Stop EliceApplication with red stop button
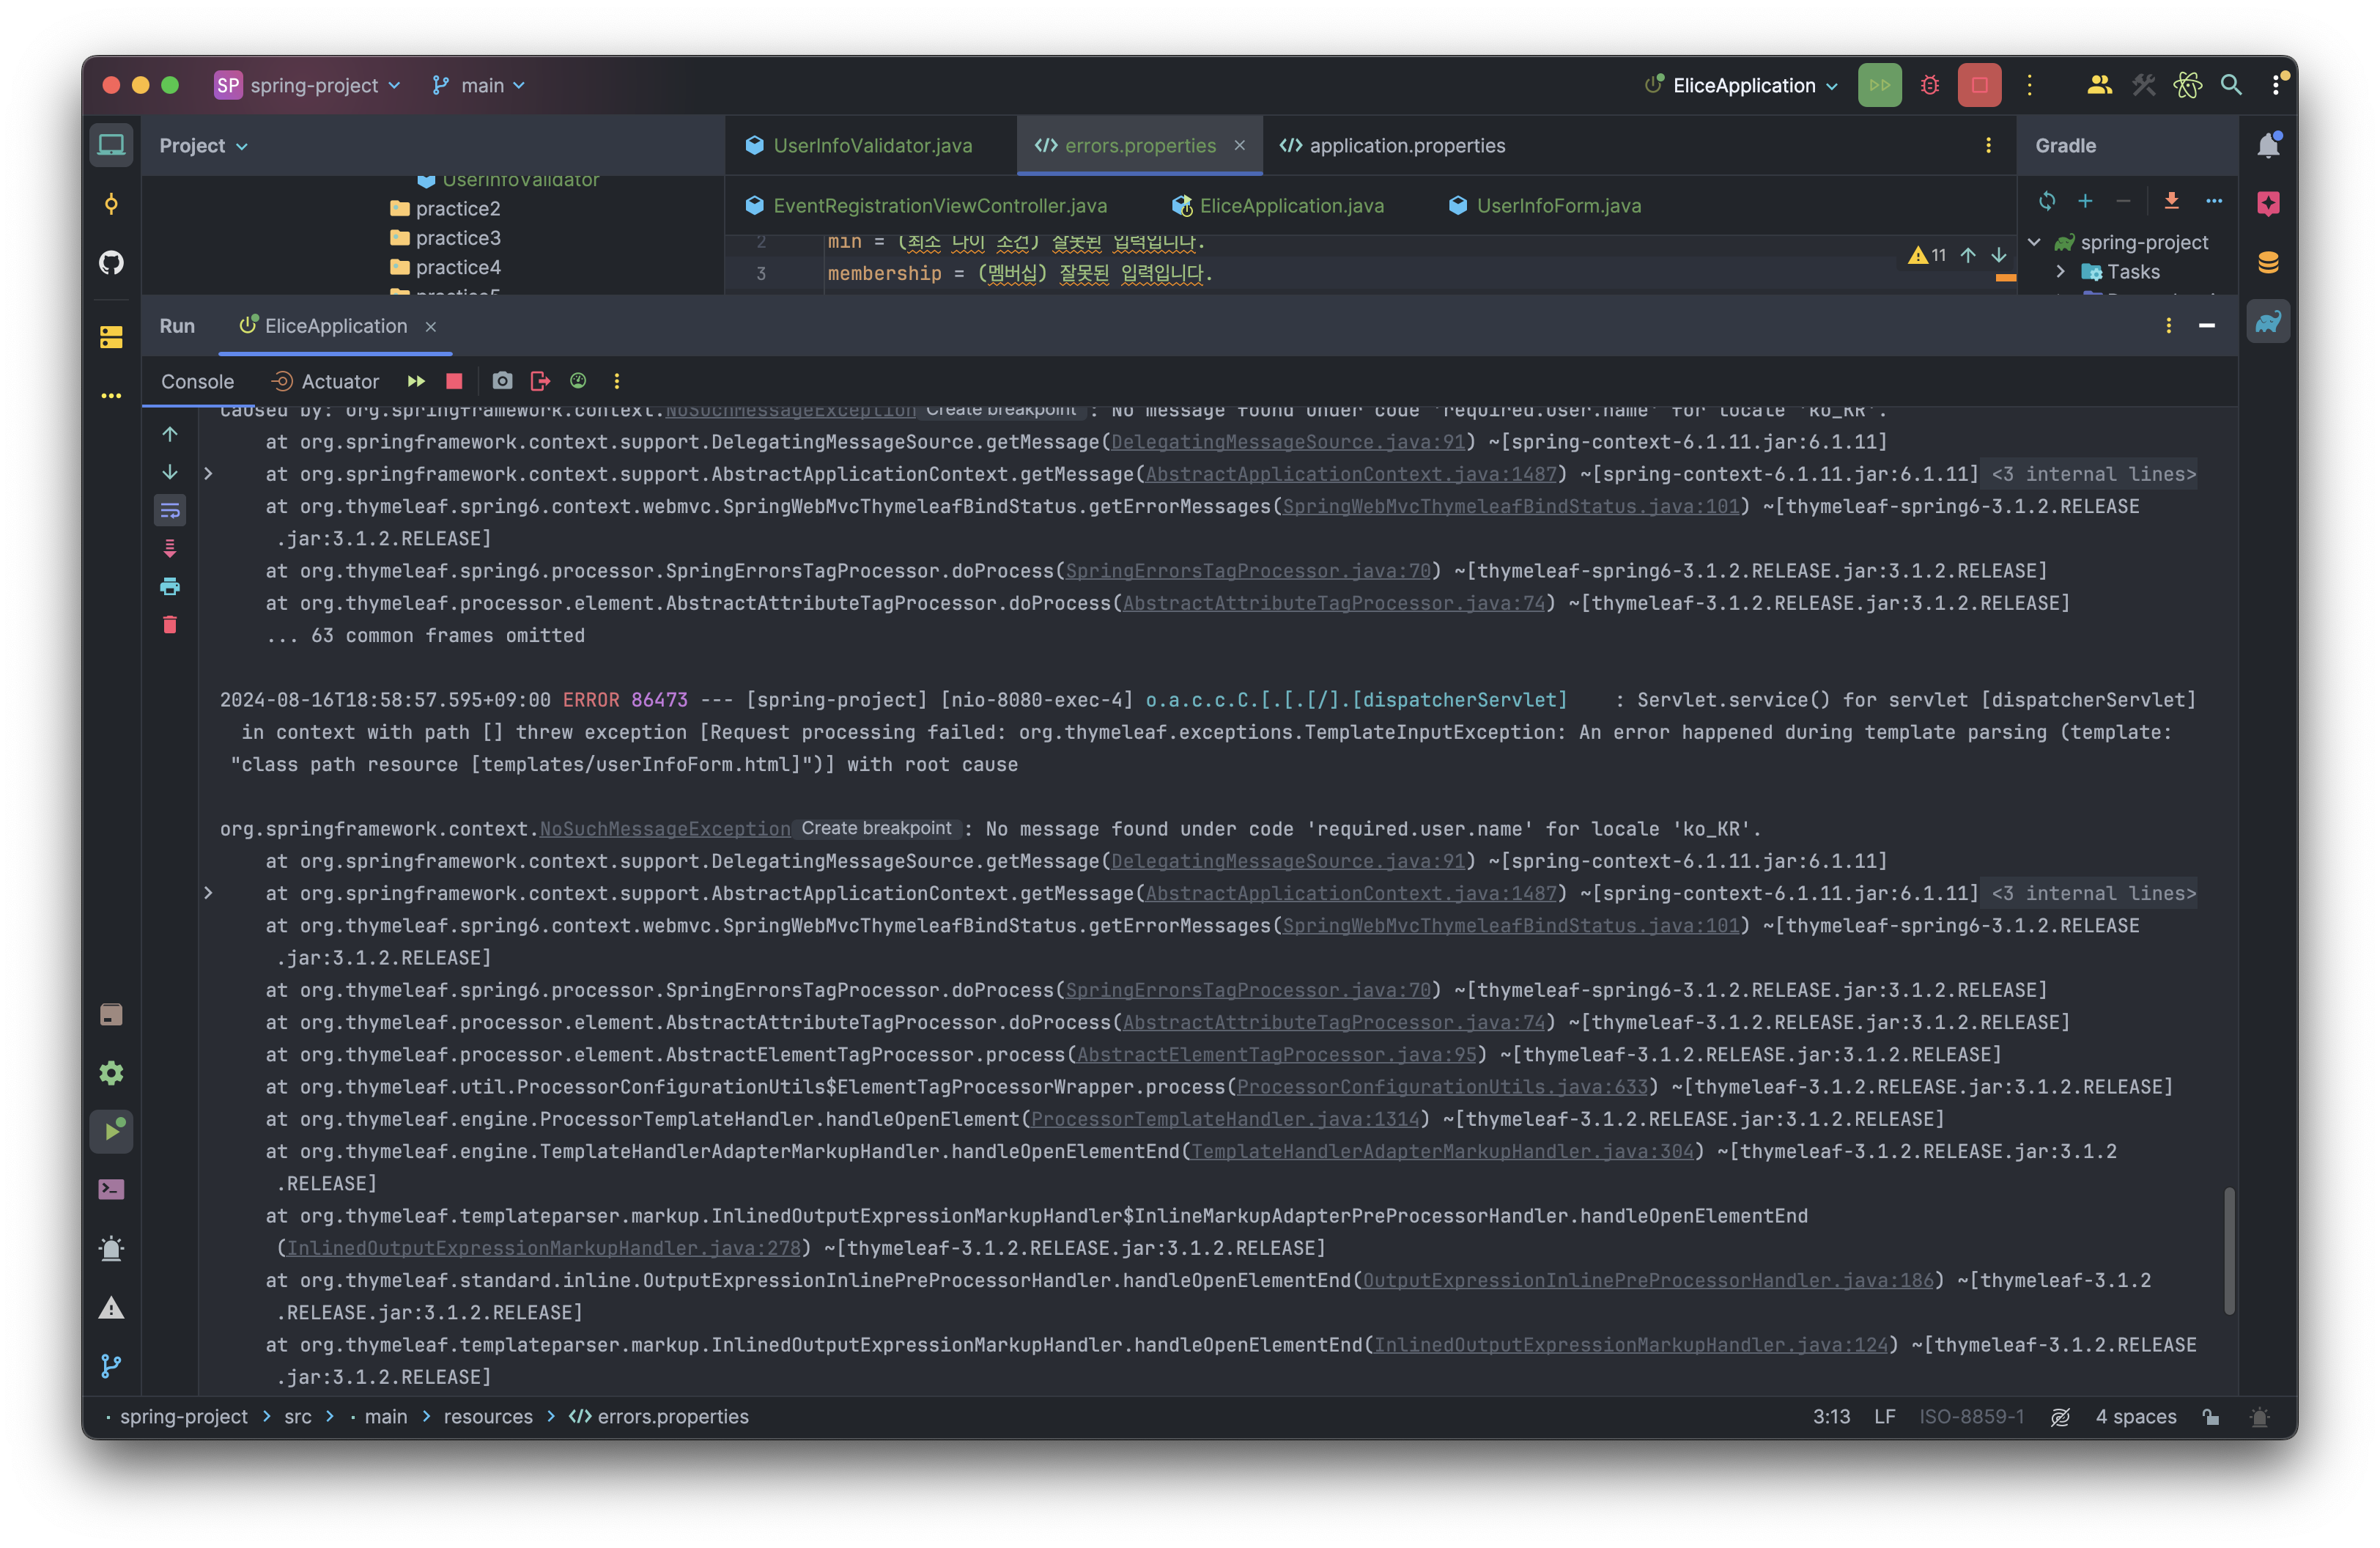This screenshot has height=1548, width=2380. [1979, 85]
